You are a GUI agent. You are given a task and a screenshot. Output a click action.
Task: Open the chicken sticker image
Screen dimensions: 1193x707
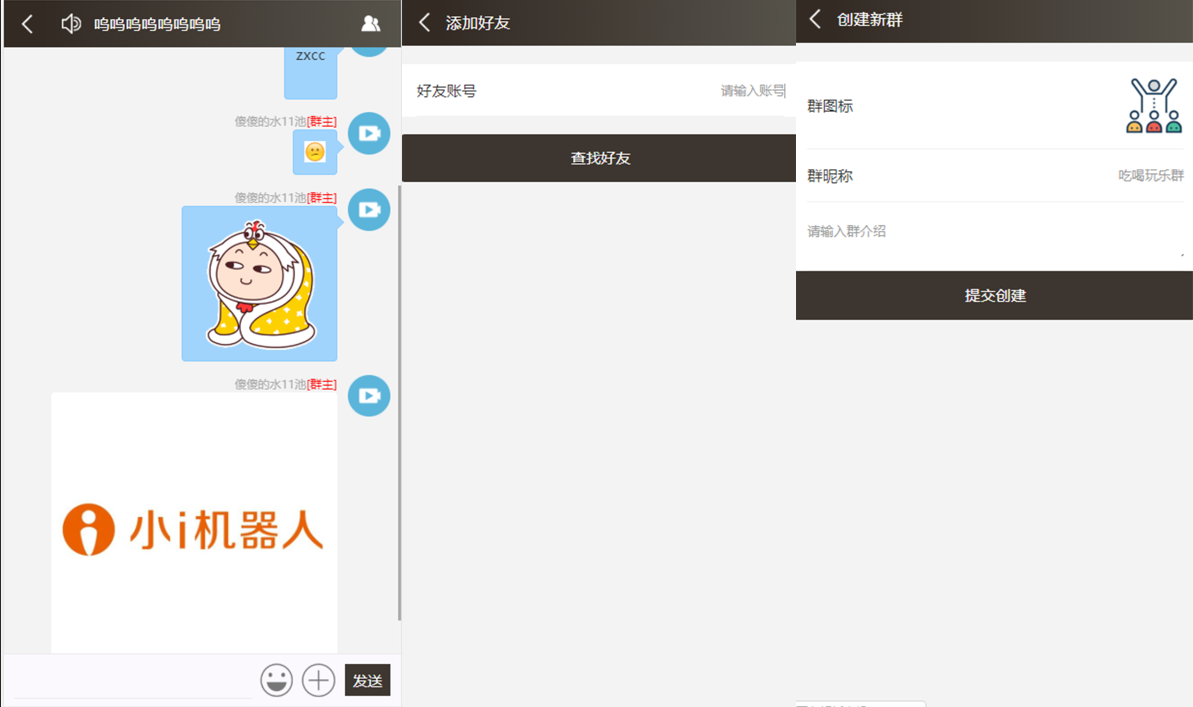click(259, 283)
